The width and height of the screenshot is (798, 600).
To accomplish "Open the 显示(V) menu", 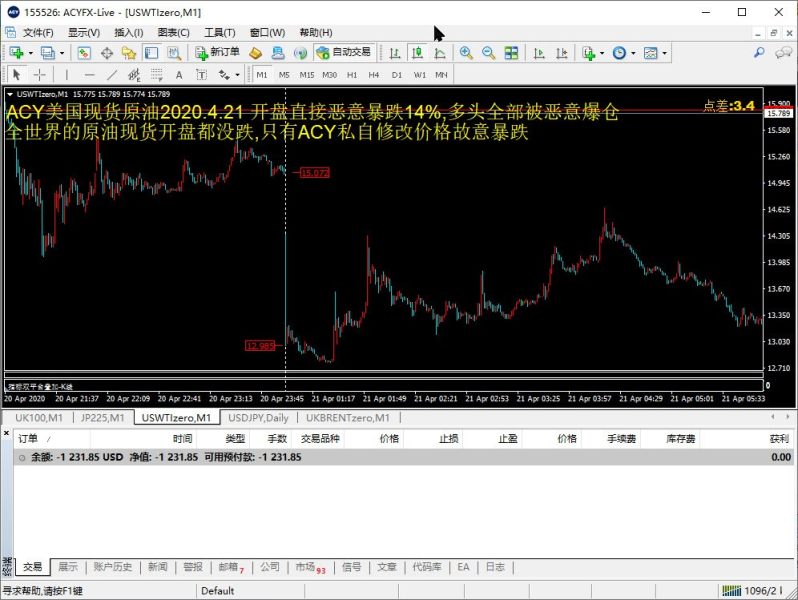I will pyautogui.click(x=84, y=33).
